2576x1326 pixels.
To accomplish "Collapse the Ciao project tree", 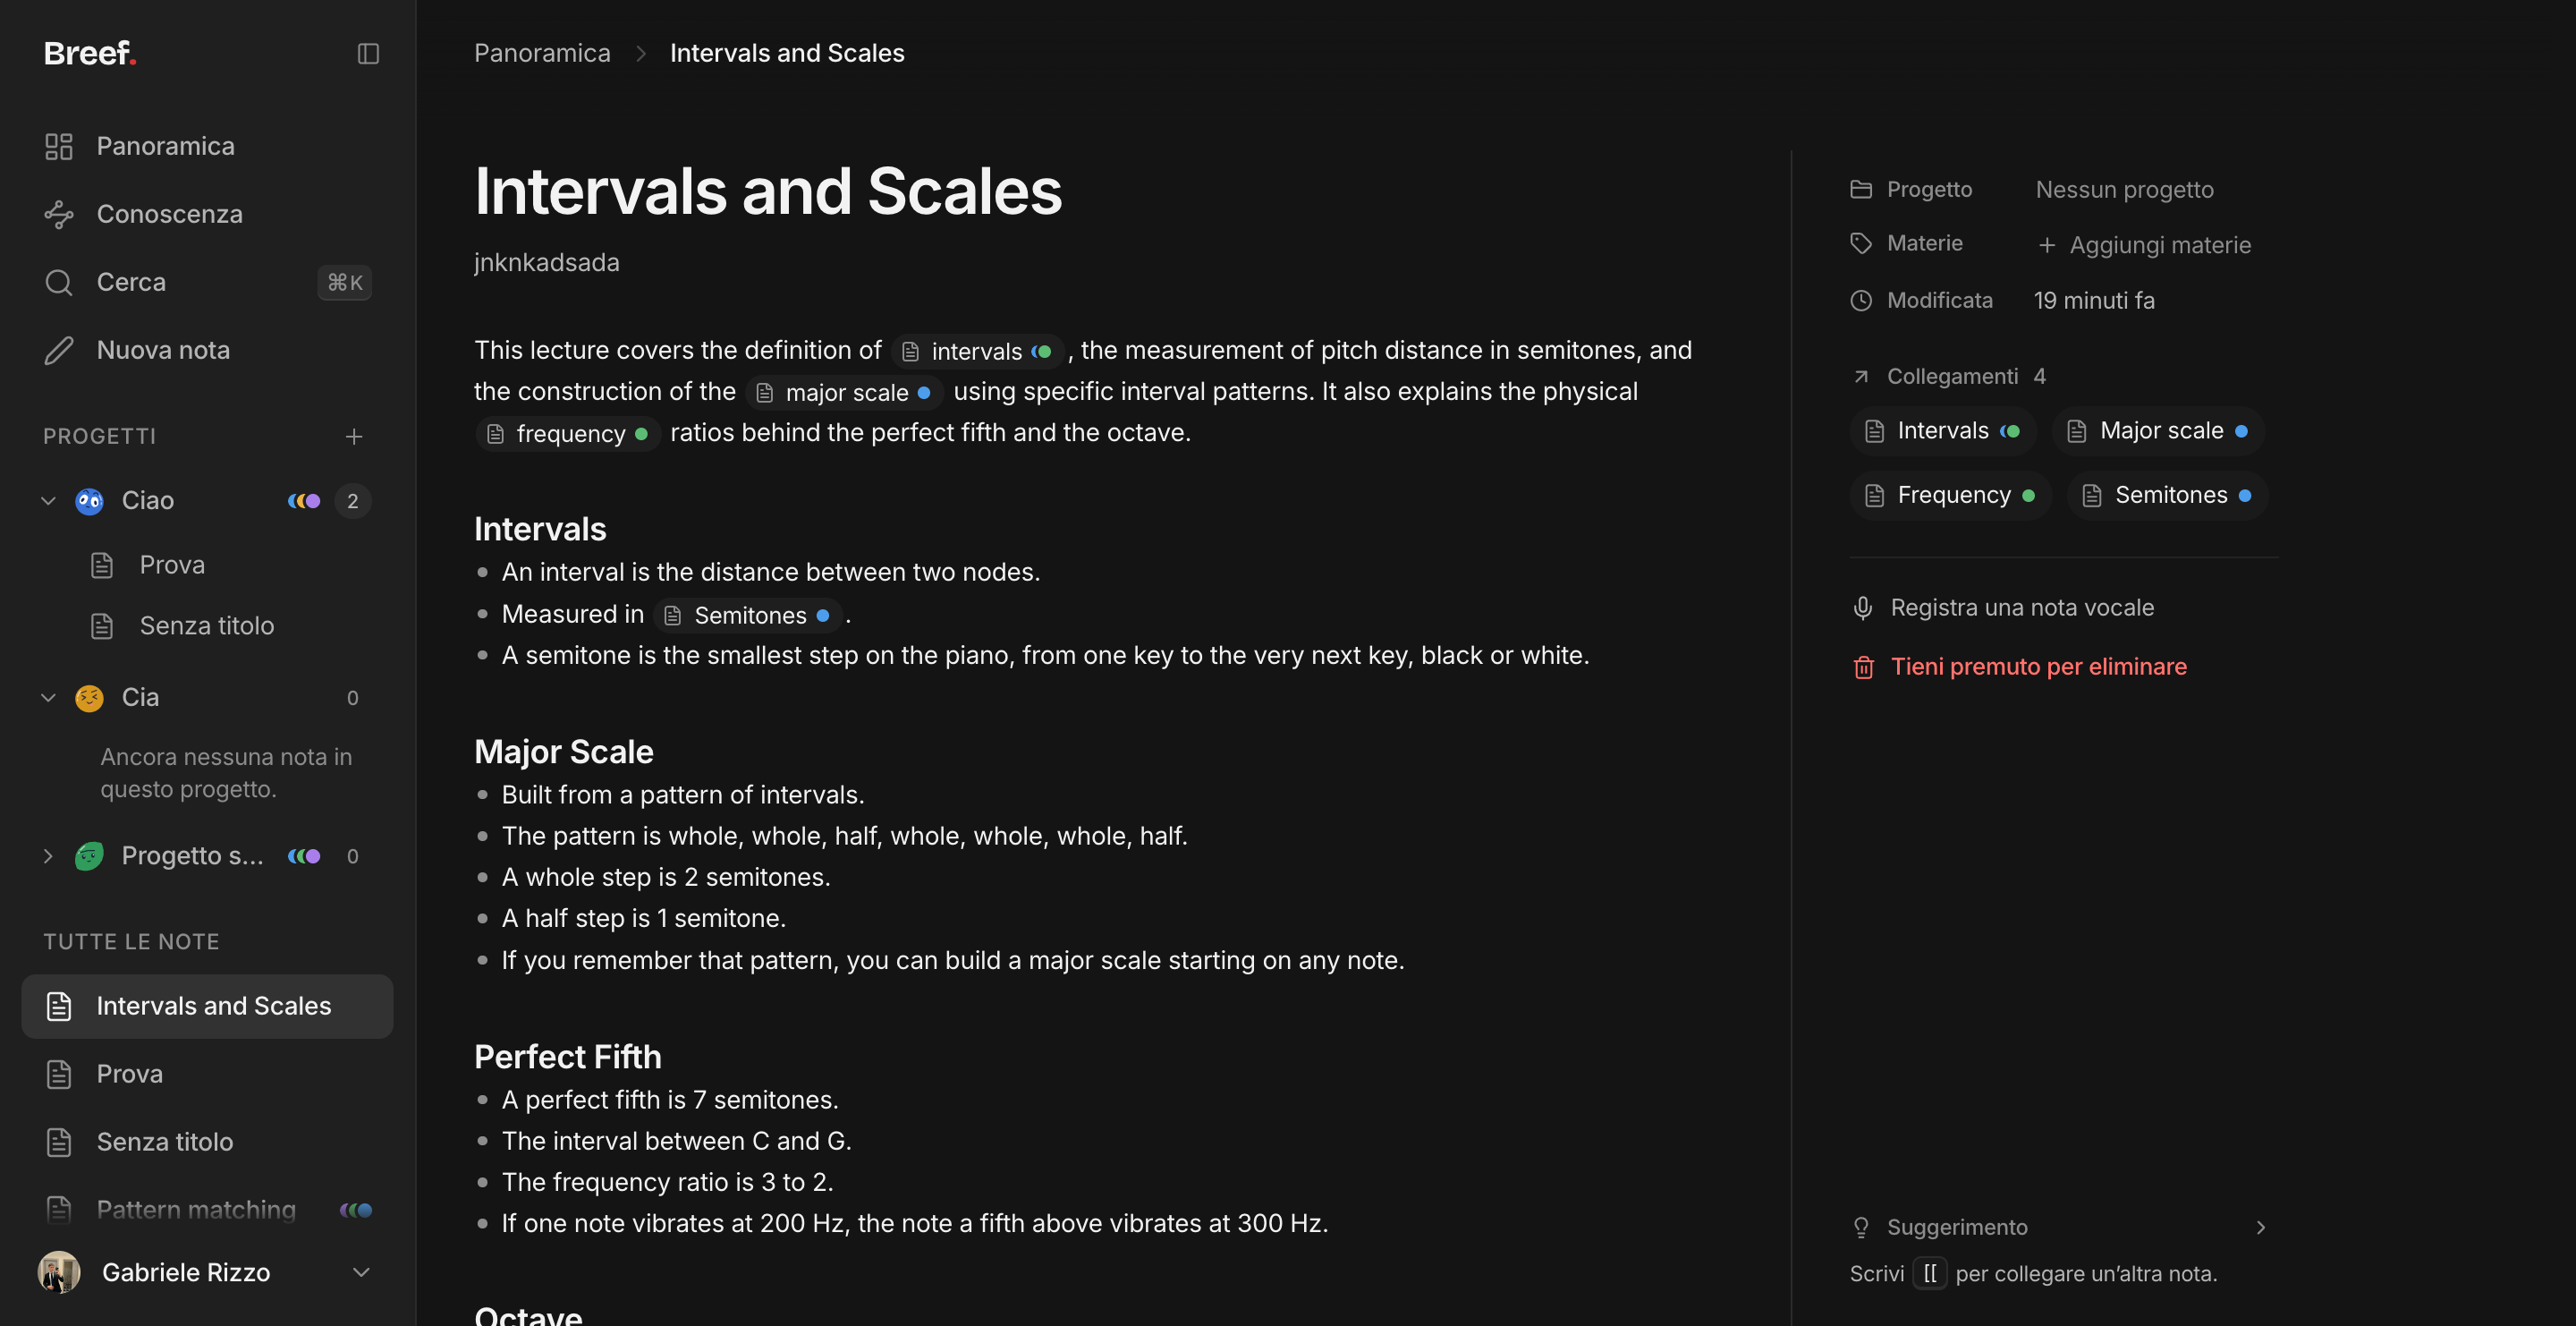I will coord(48,500).
